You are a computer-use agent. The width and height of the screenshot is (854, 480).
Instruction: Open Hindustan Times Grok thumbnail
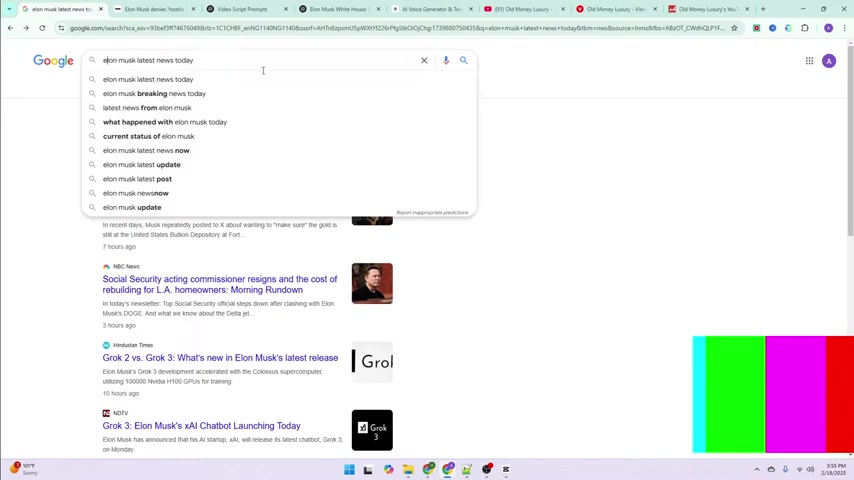coord(372,362)
